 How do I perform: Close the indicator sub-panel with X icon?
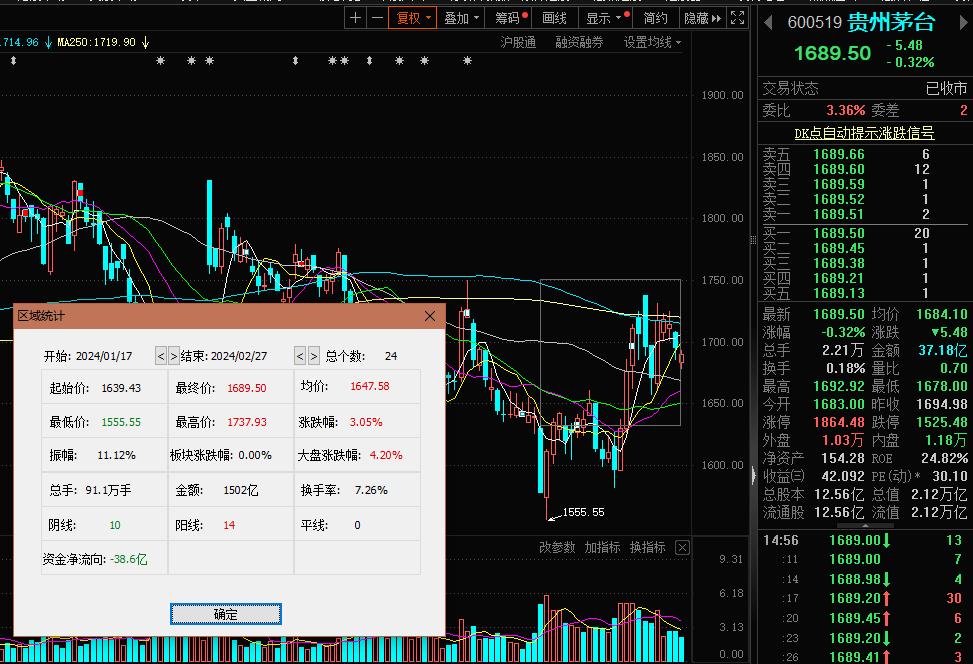tap(682, 547)
